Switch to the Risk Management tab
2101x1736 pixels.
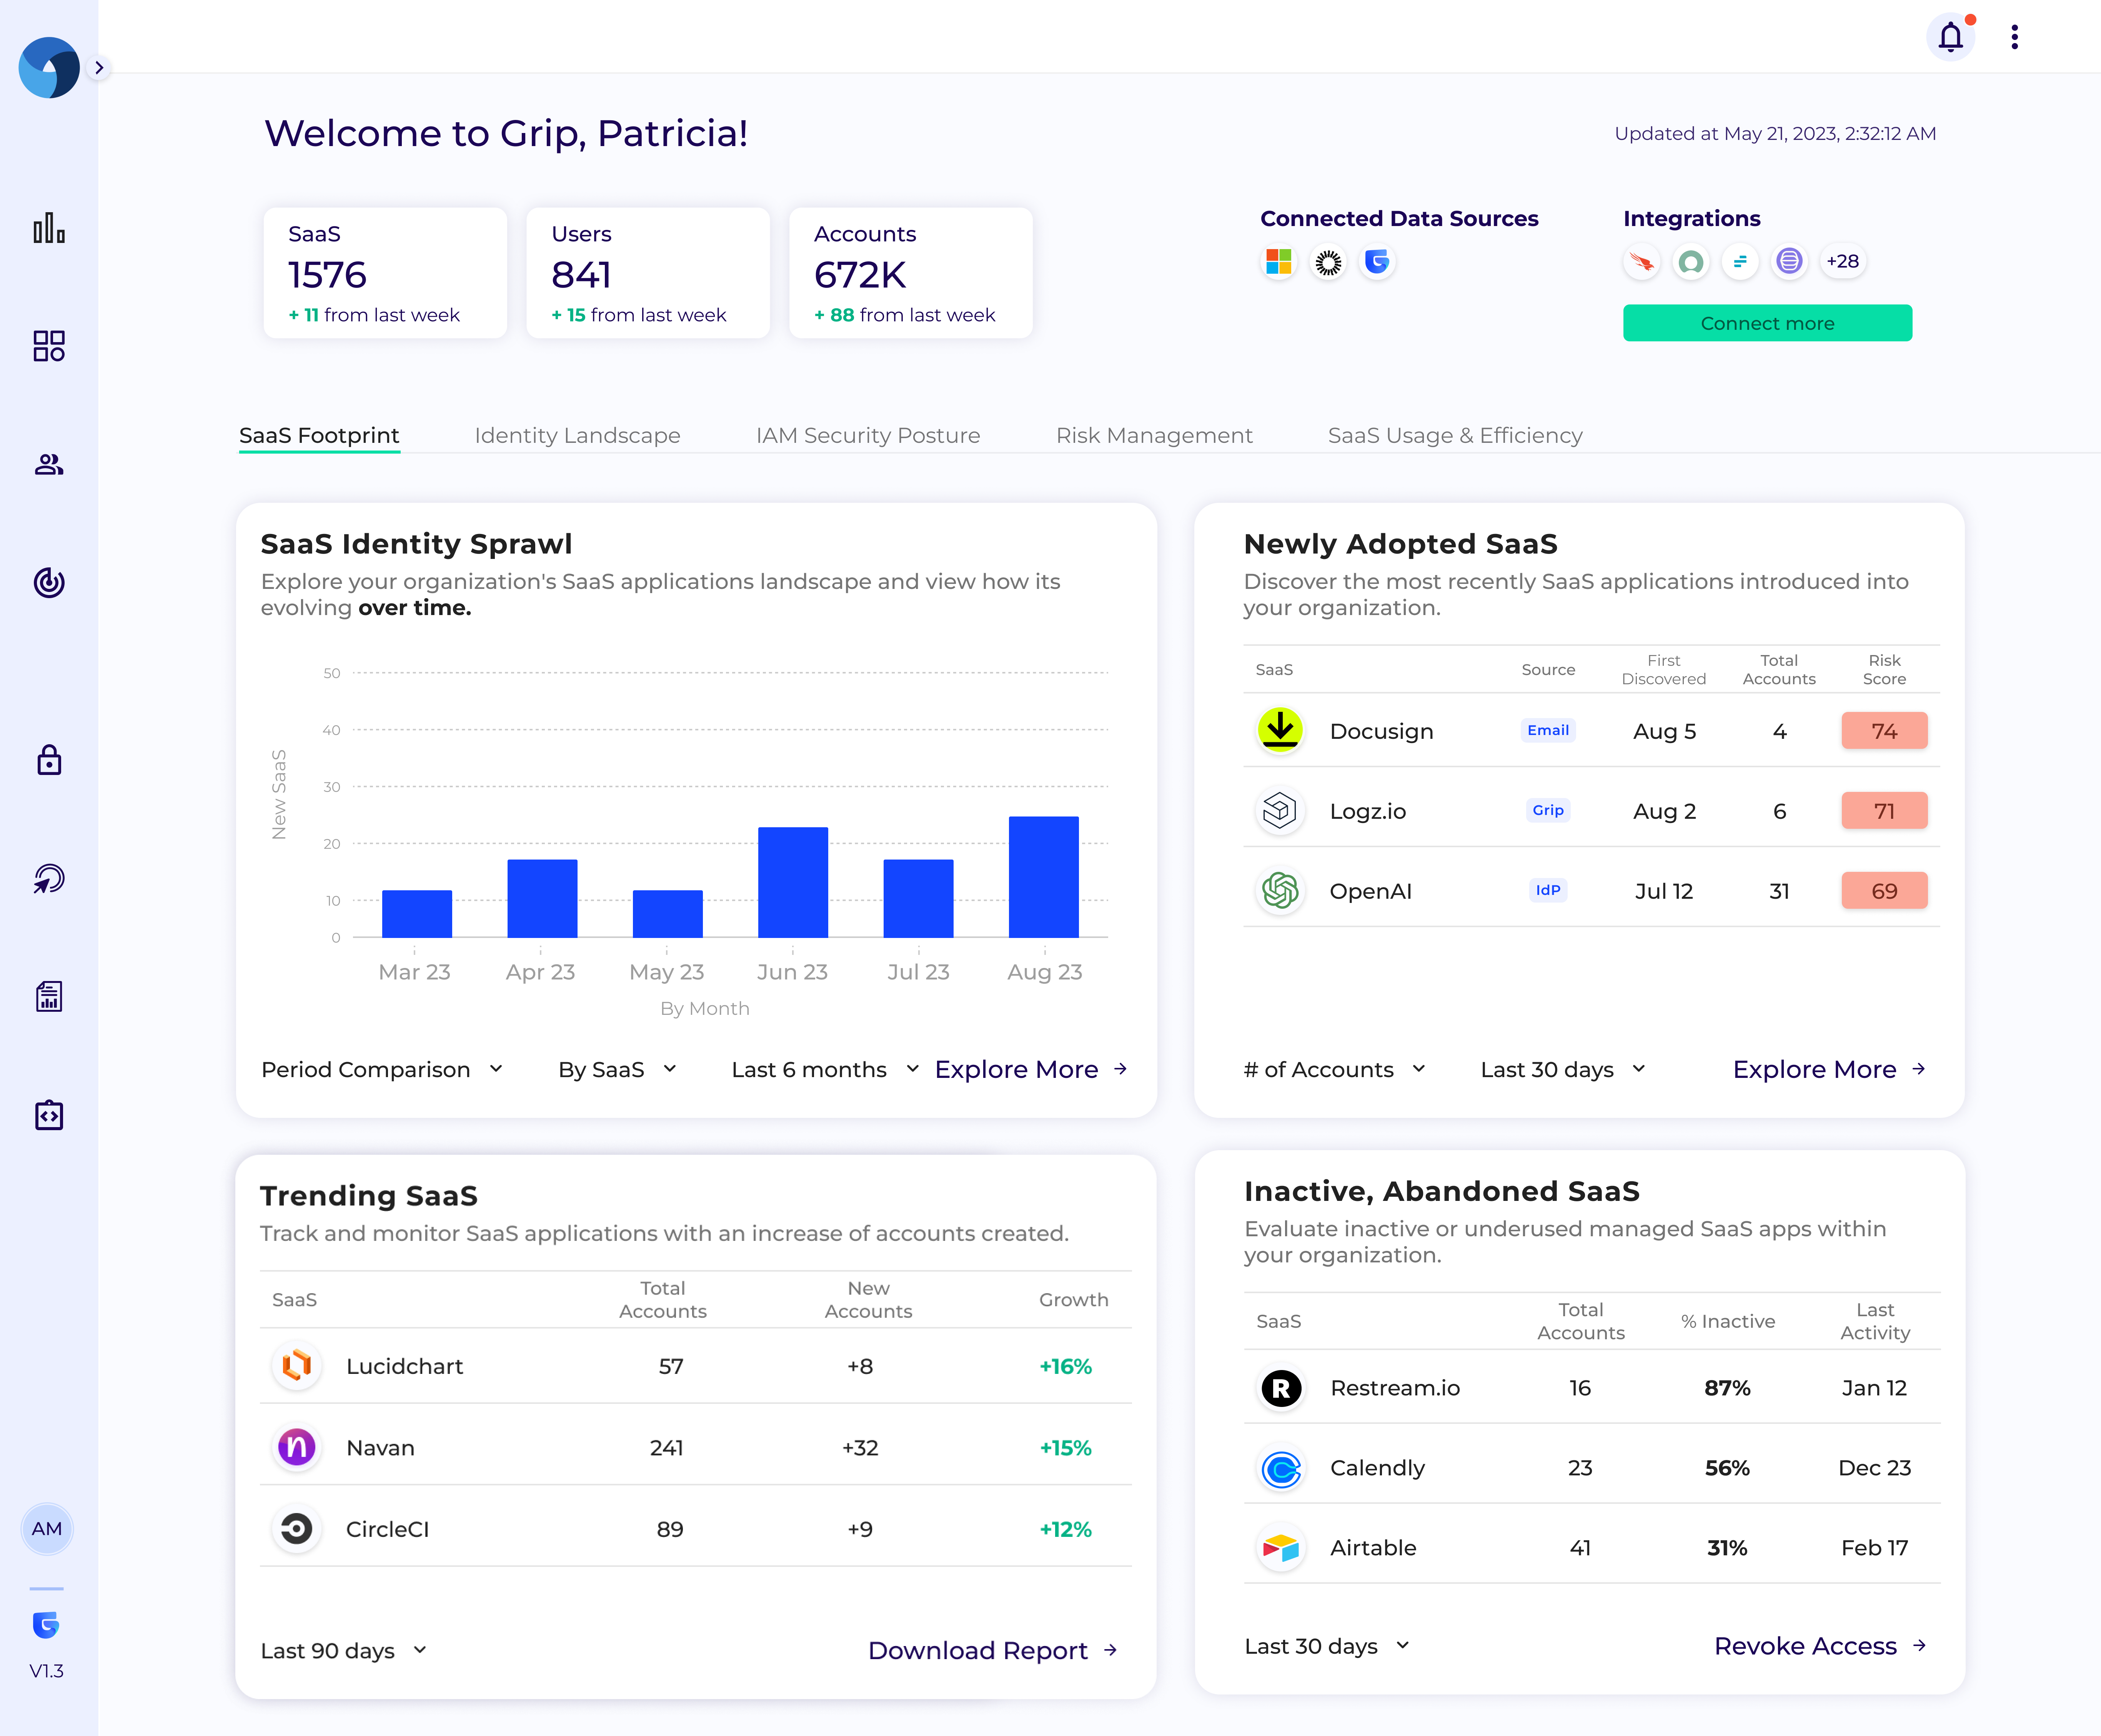[x=1154, y=435]
